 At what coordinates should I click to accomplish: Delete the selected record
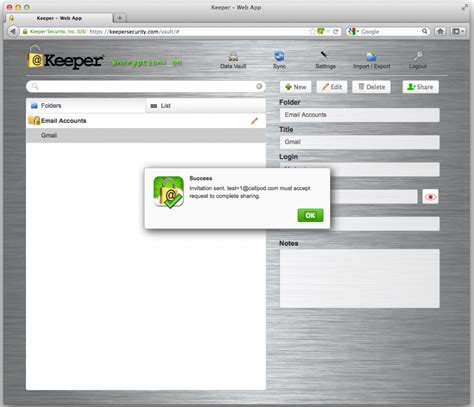(x=371, y=87)
